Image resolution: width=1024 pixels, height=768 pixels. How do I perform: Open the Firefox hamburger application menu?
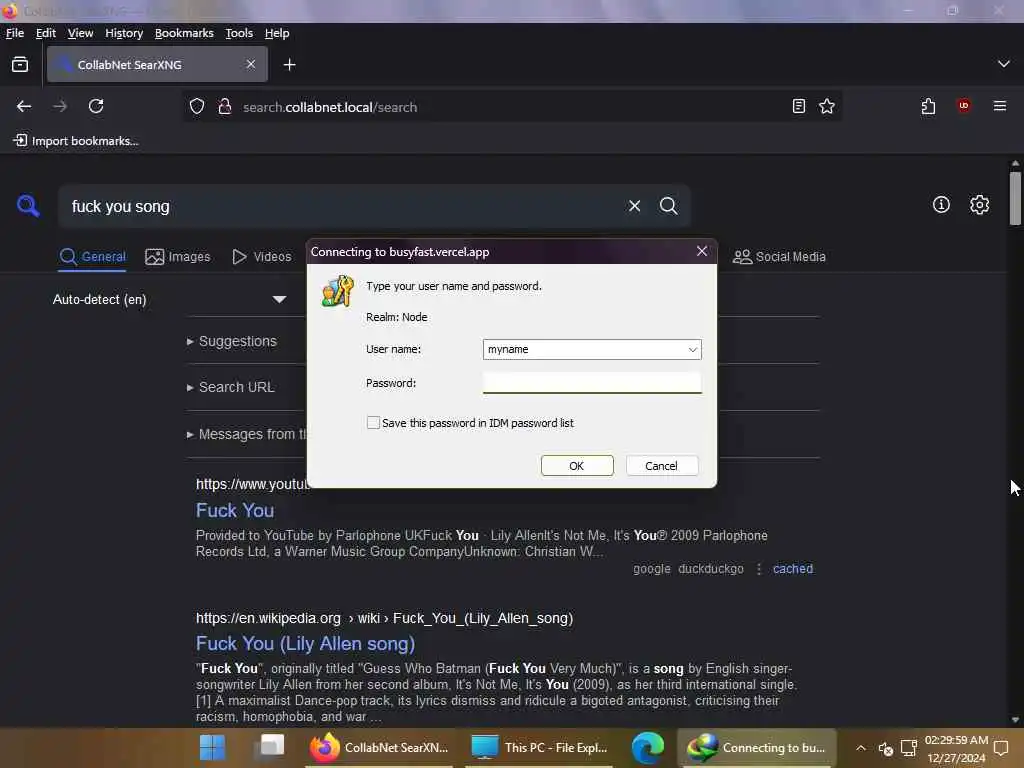(1000, 106)
